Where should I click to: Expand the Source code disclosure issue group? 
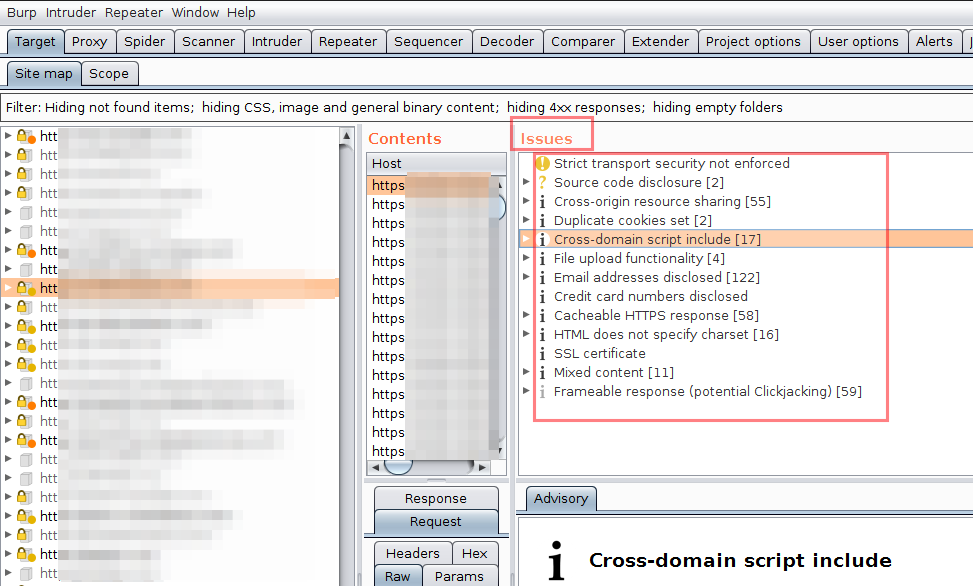click(526, 182)
